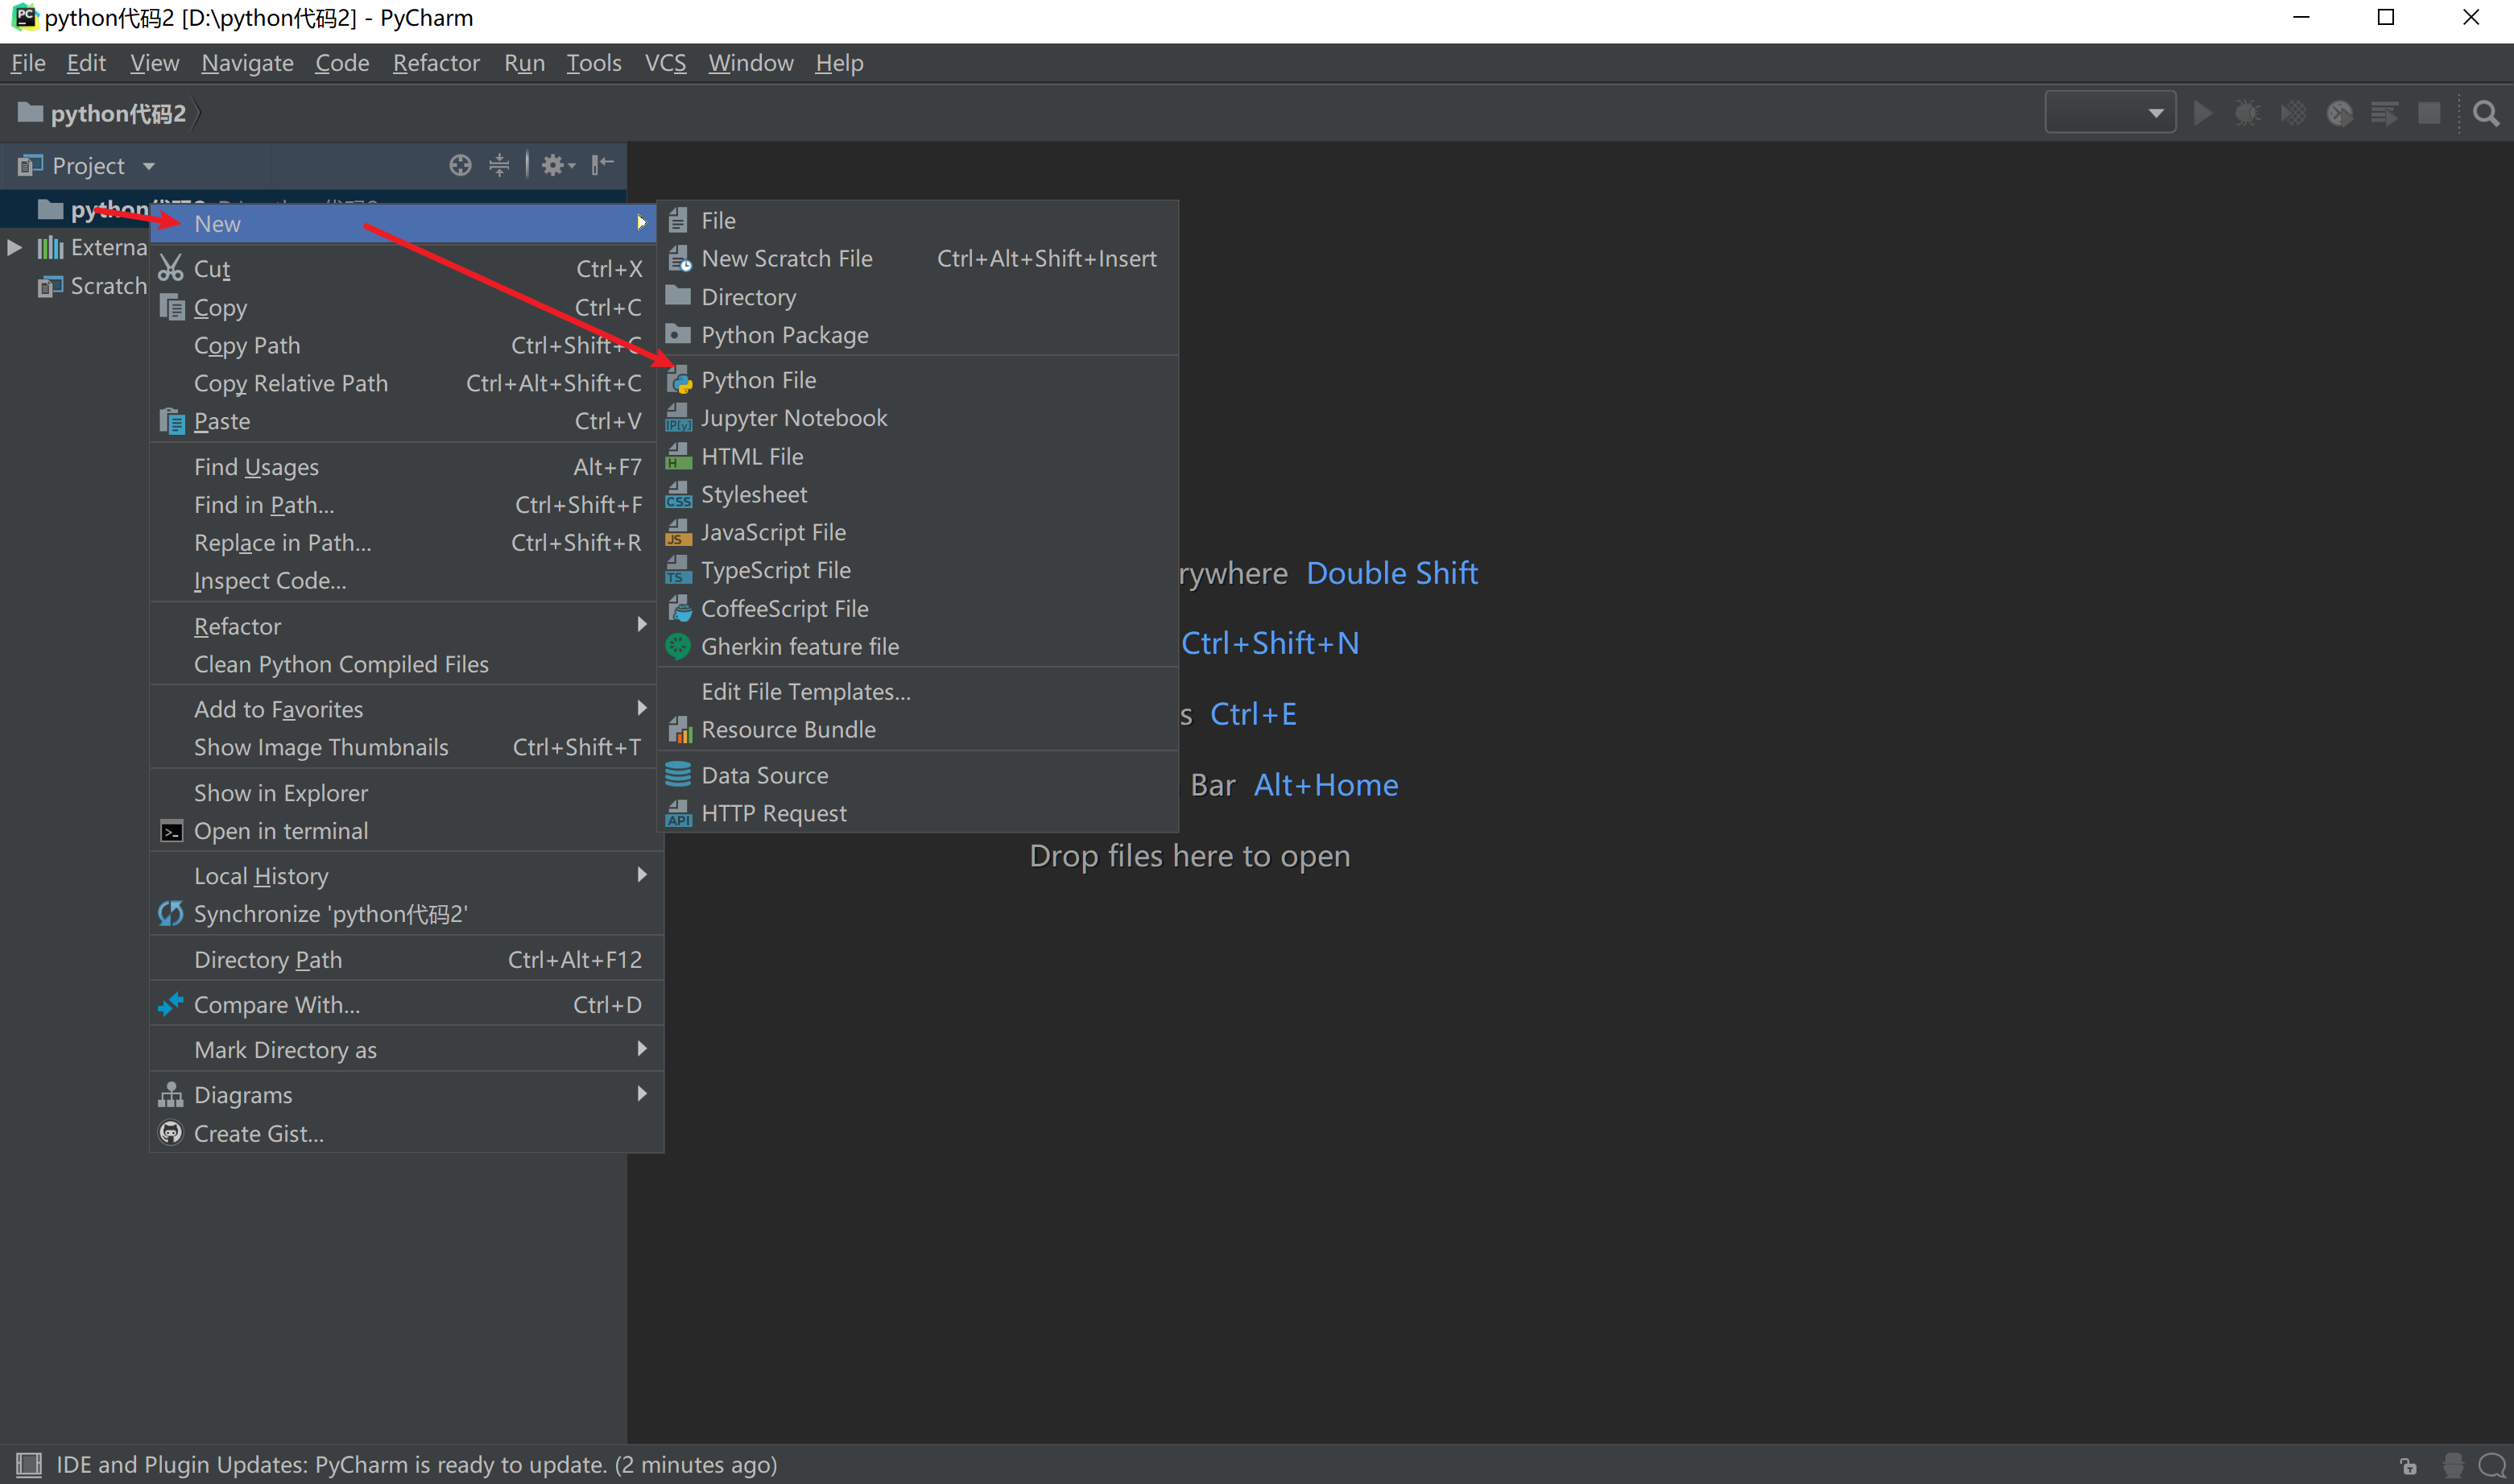Image resolution: width=2514 pixels, height=1484 pixels.
Task: Click the HTTP Request API icon
Action: click(679, 813)
